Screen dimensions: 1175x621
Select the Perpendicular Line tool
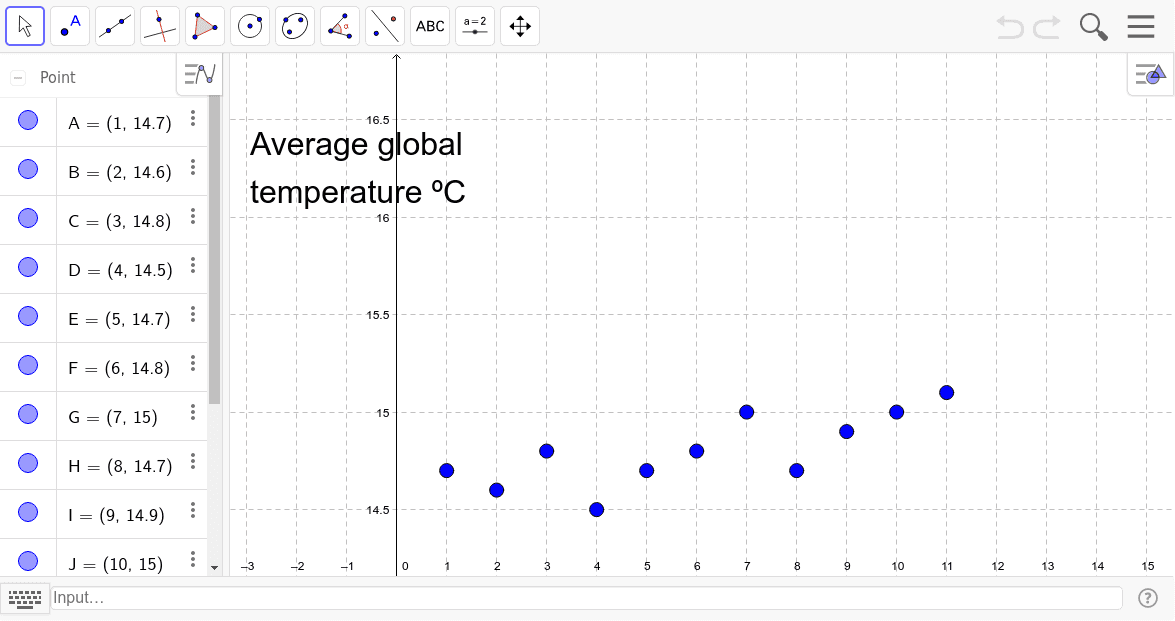pos(160,26)
